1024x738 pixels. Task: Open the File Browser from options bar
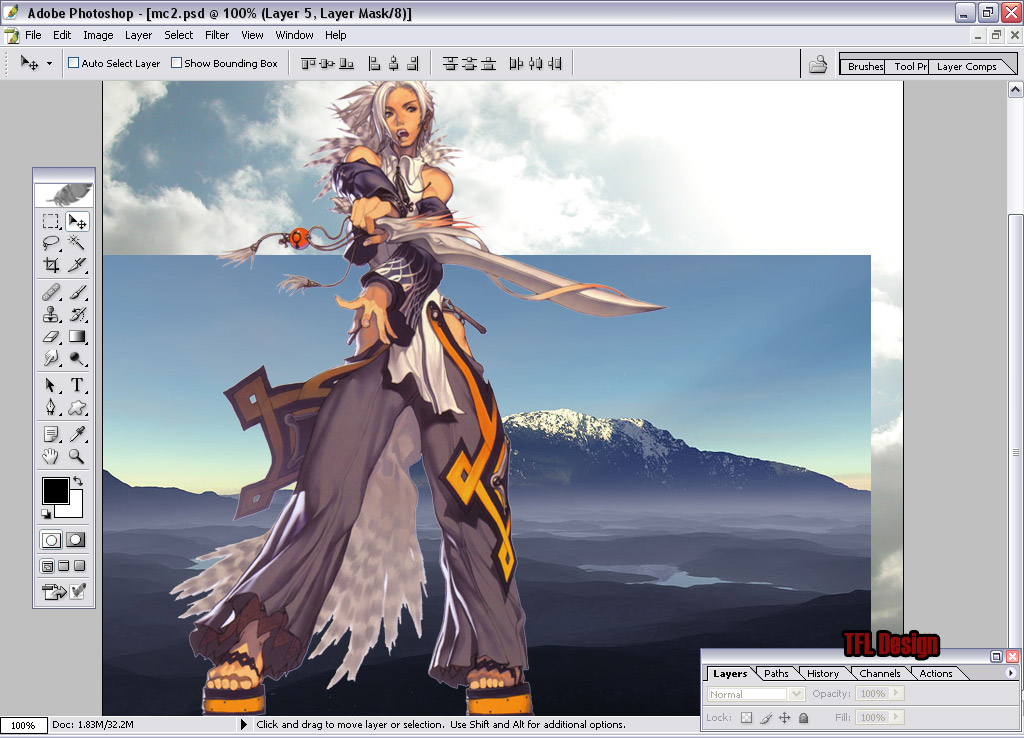click(818, 64)
